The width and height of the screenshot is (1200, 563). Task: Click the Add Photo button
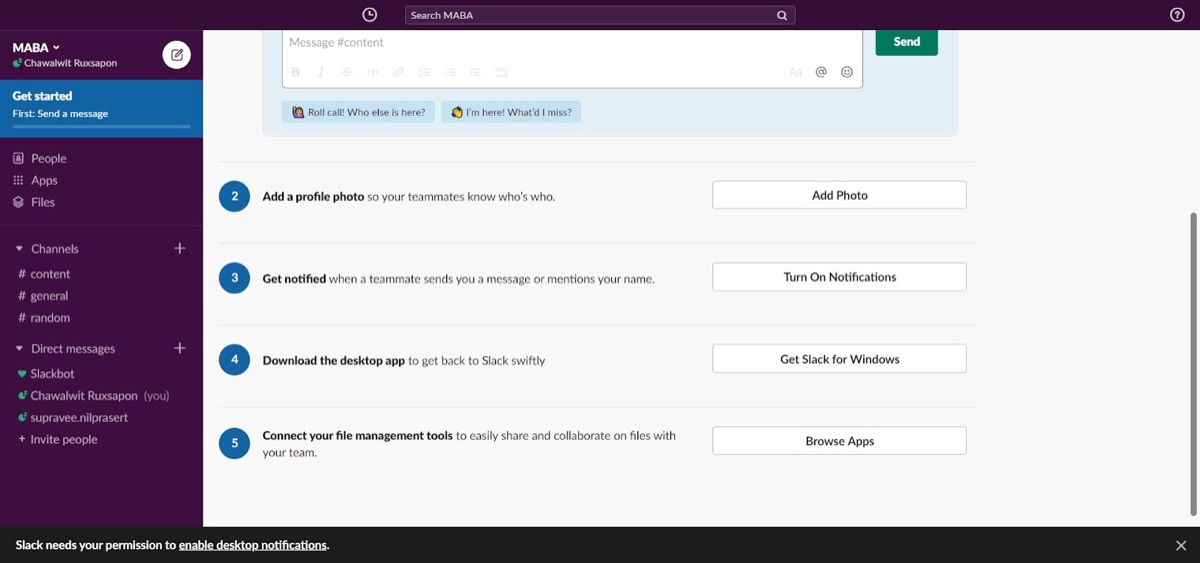pyautogui.click(x=839, y=195)
